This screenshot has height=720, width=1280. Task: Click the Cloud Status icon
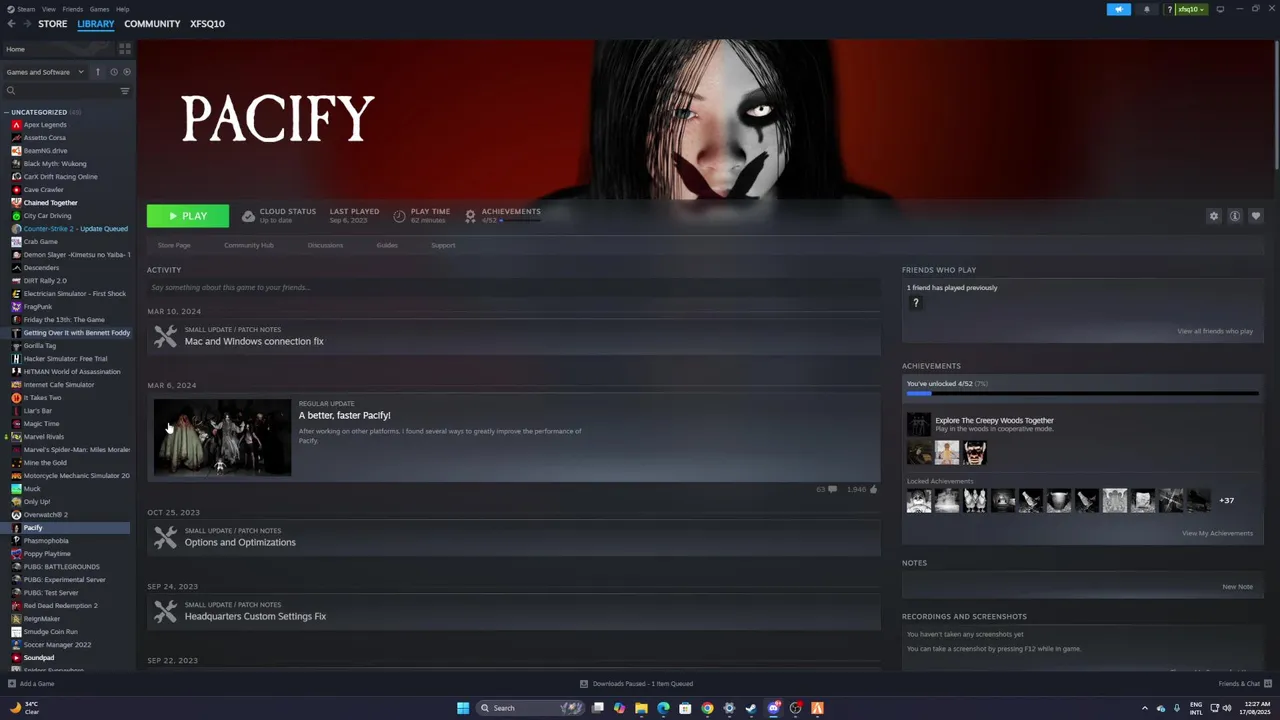click(x=248, y=216)
